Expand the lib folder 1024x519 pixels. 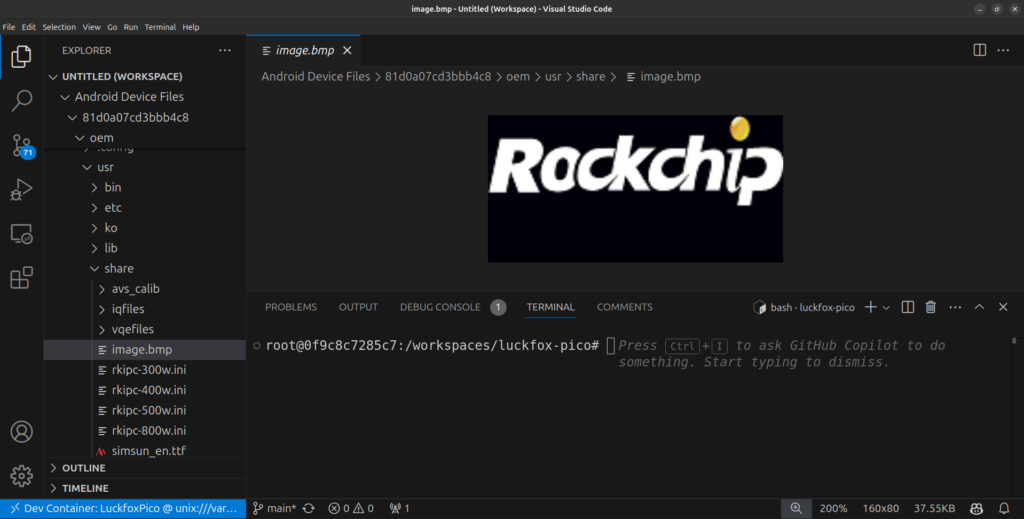point(144,248)
